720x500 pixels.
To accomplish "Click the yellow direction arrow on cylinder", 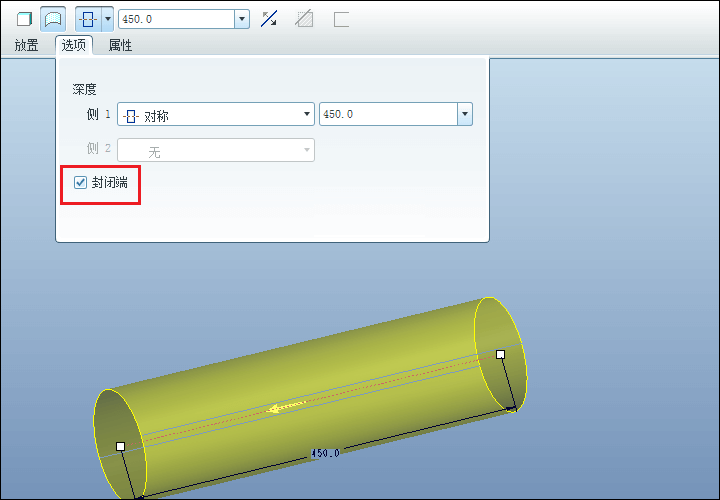I will point(286,407).
